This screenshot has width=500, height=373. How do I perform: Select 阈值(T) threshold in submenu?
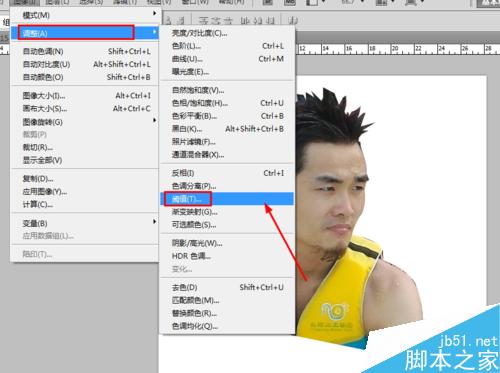(227, 199)
